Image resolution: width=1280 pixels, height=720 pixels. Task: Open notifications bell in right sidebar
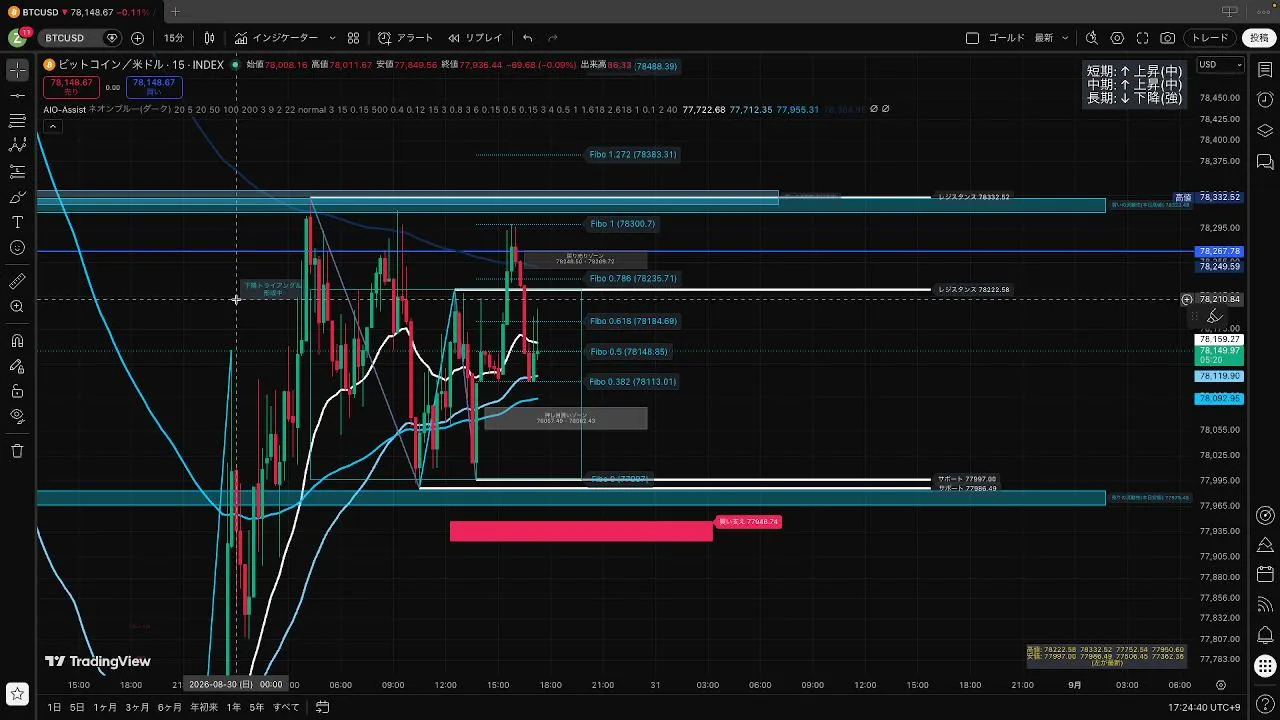1265,634
